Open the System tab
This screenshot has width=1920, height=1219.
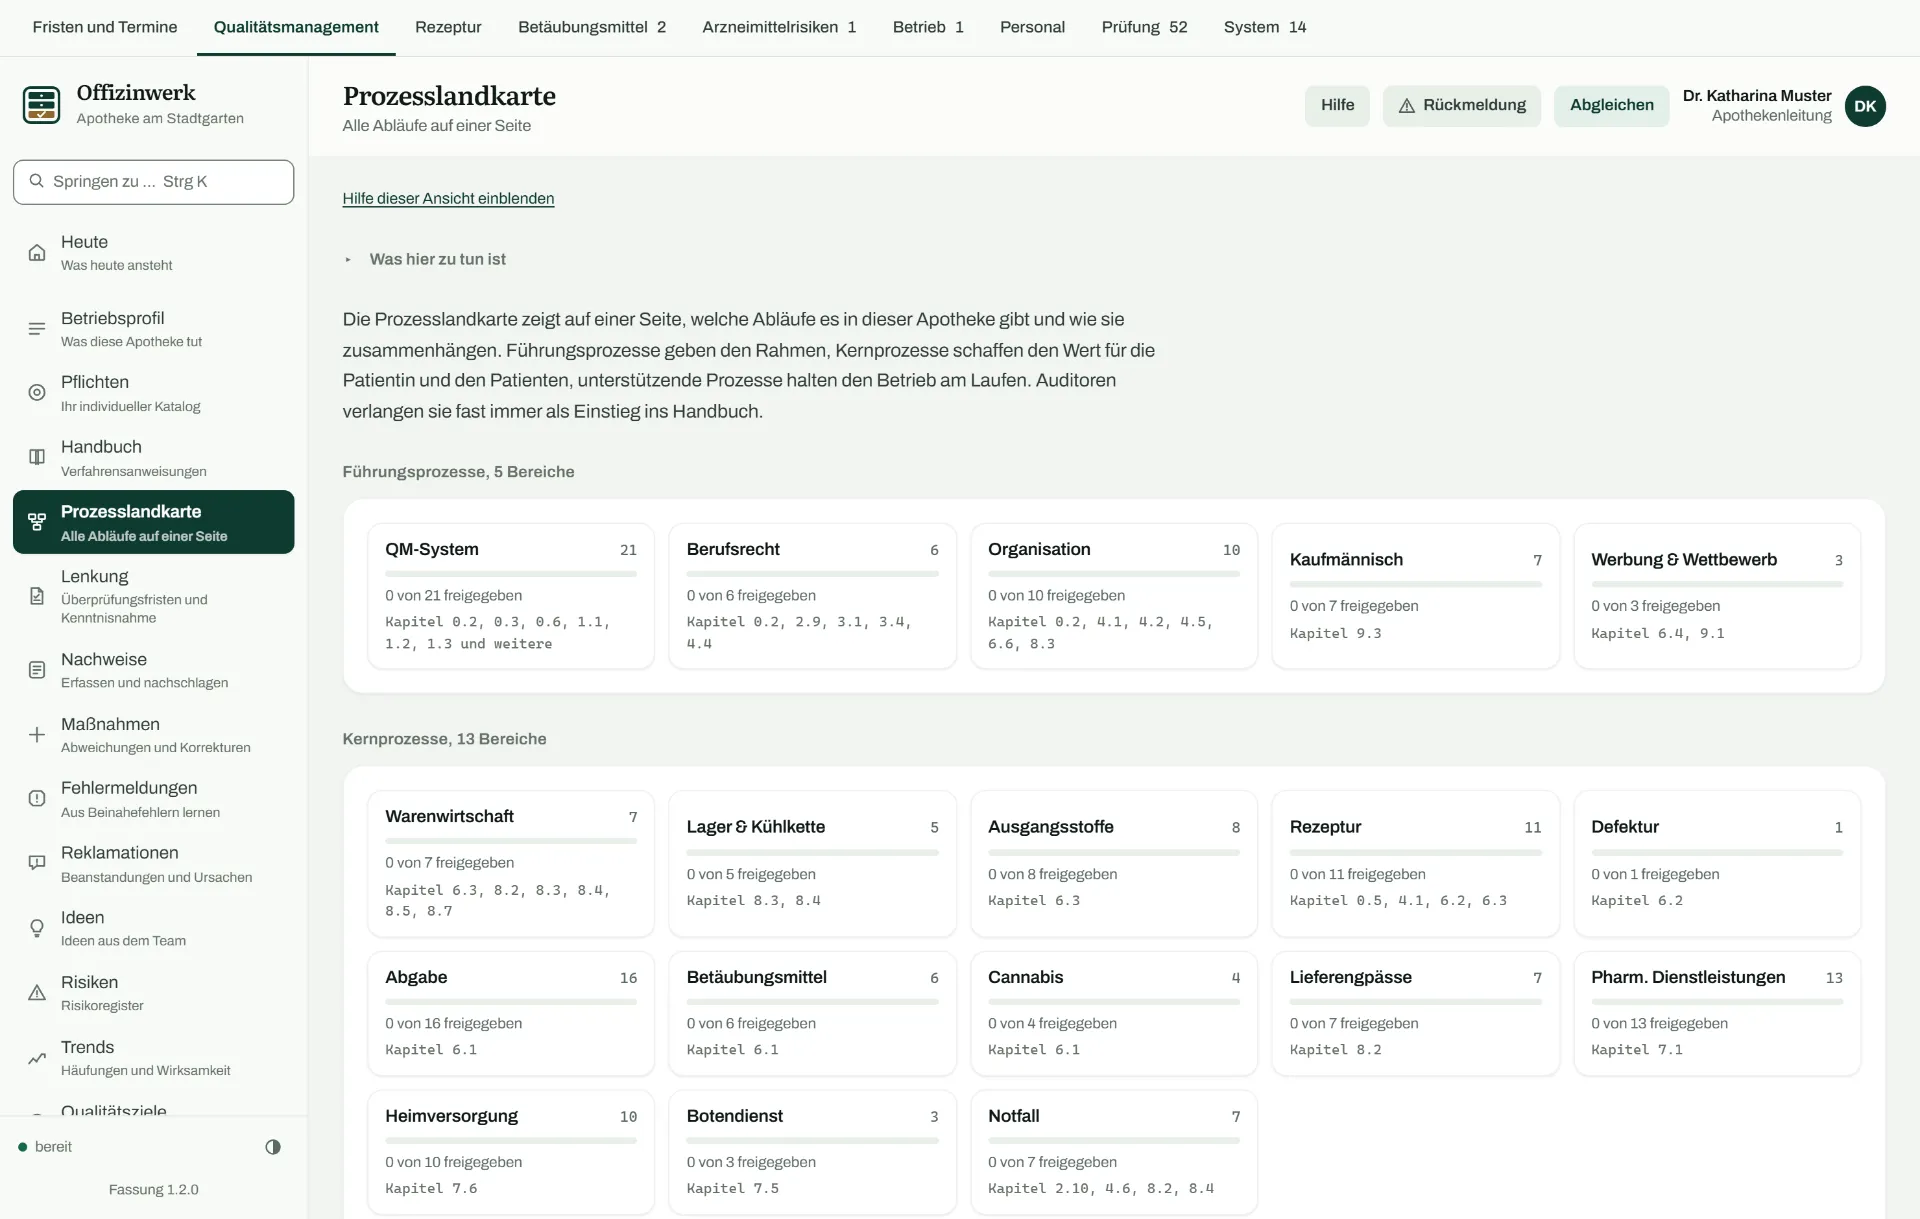pos(1265,27)
